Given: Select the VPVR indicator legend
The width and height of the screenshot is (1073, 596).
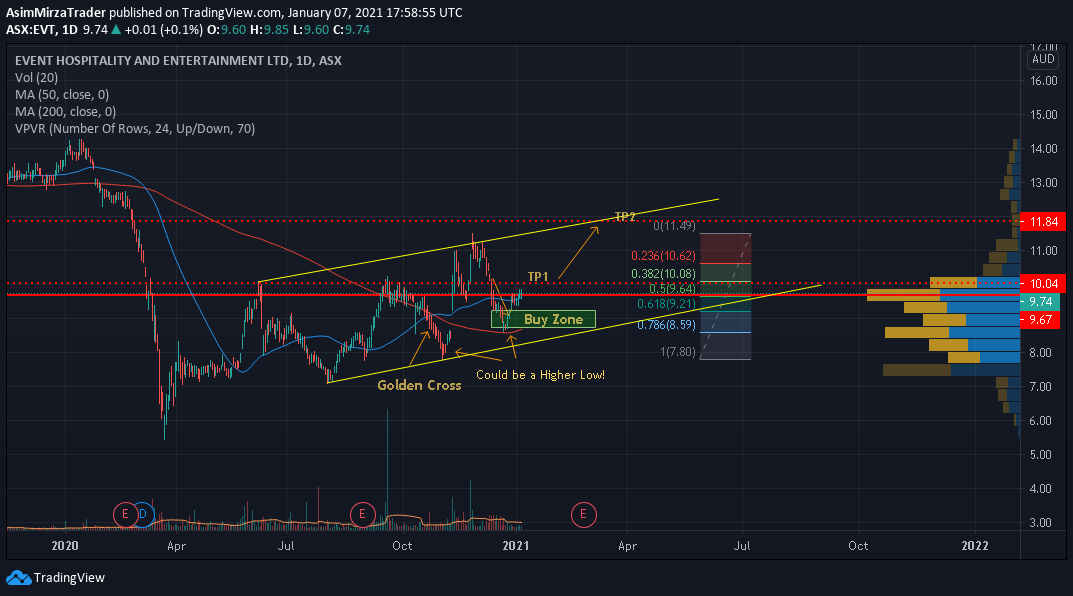Looking at the screenshot, I should click(135, 129).
